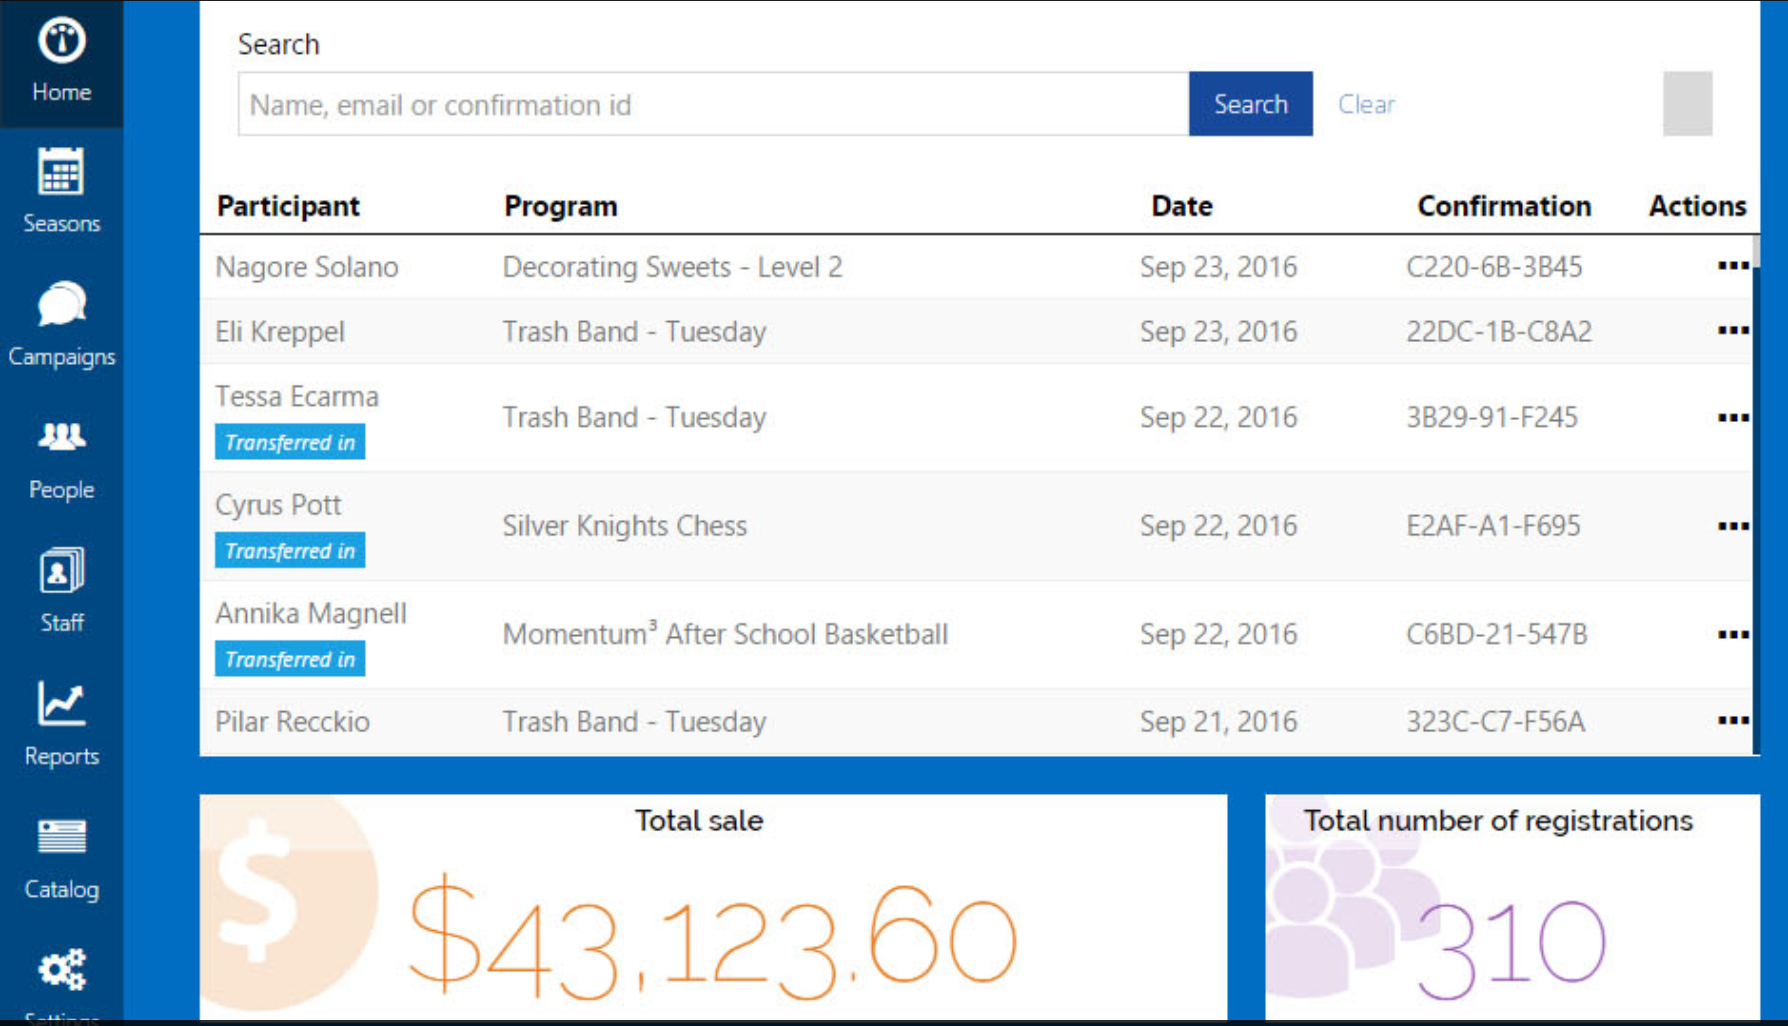Click Tessa Ecarma's Transferred in badge

(290, 442)
